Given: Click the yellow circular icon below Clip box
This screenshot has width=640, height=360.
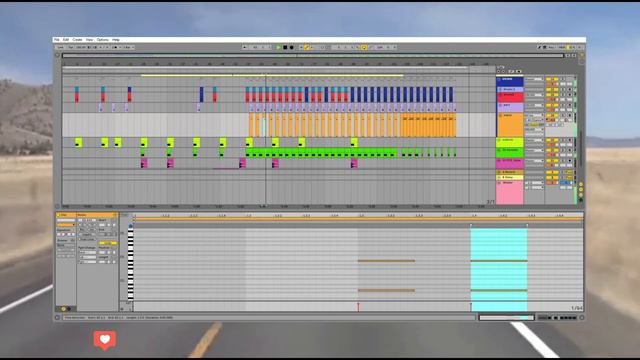Looking at the screenshot, I should (x=63, y=309).
